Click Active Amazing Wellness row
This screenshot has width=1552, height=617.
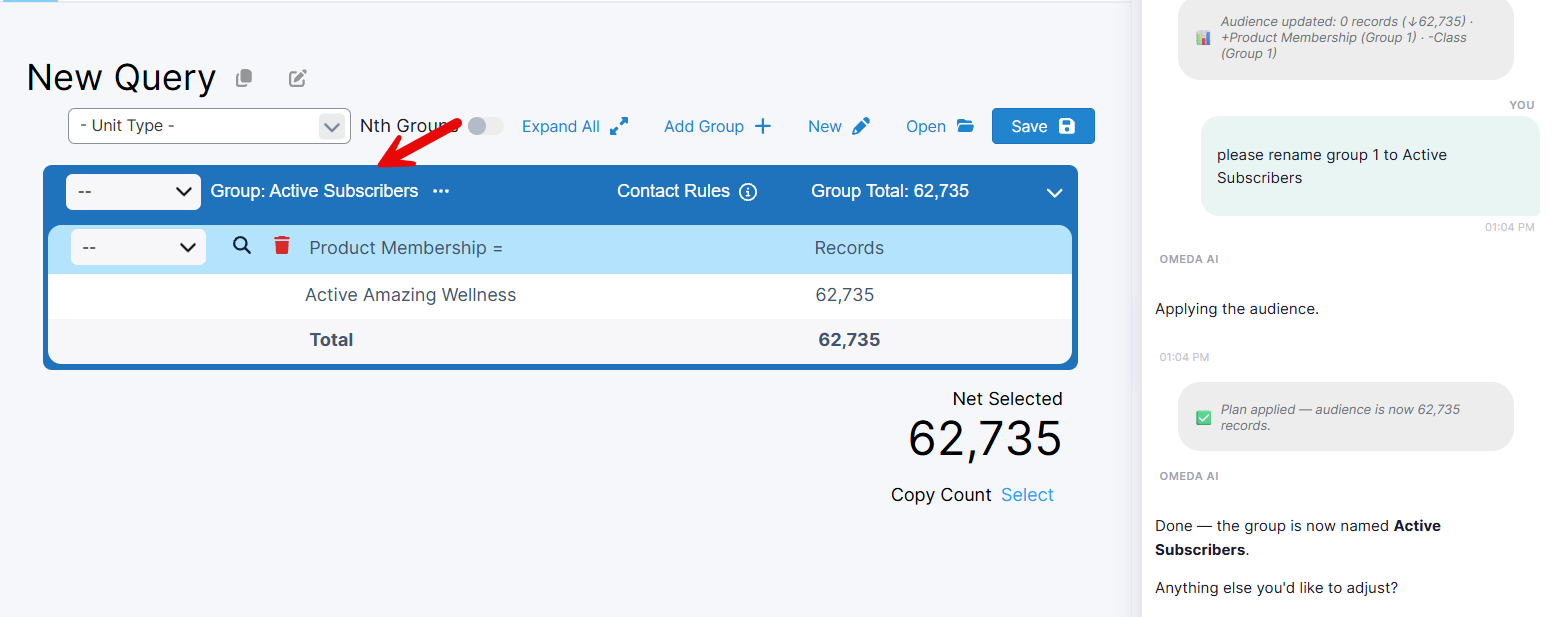coord(560,295)
